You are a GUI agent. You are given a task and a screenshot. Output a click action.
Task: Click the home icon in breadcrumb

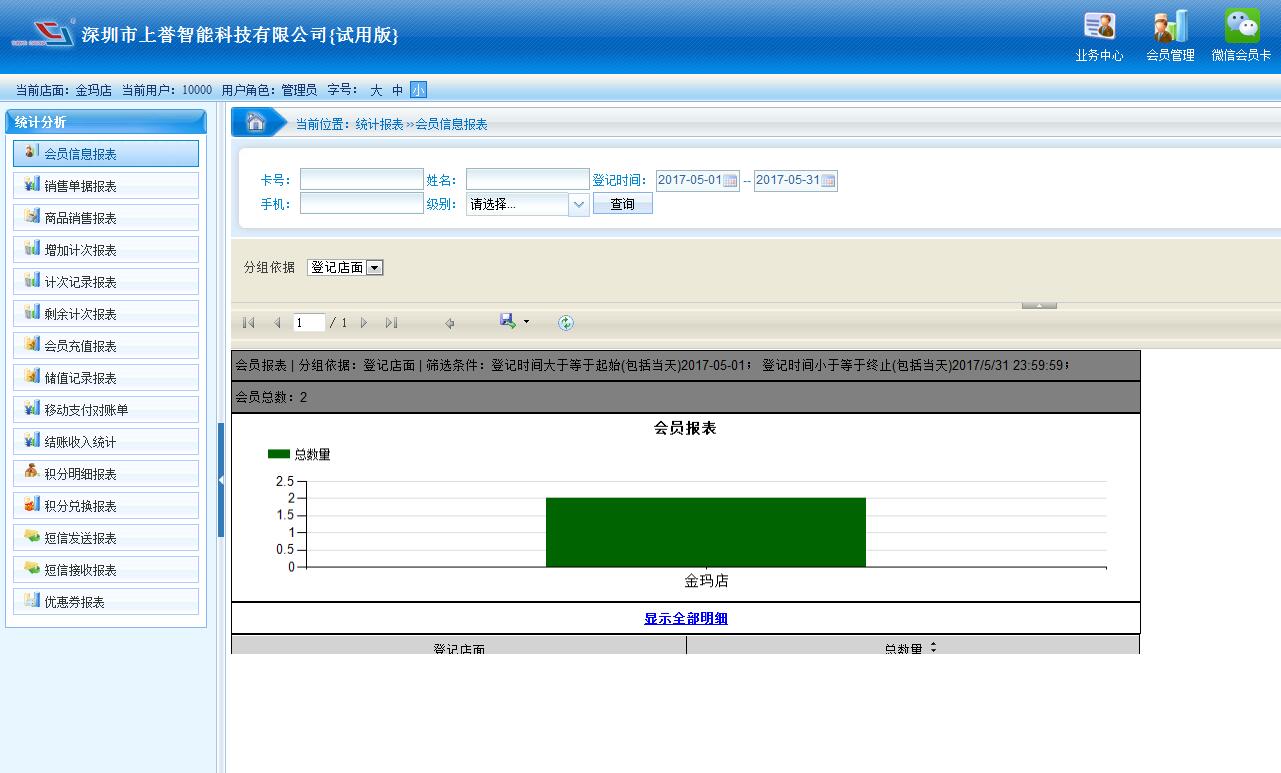coord(255,123)
